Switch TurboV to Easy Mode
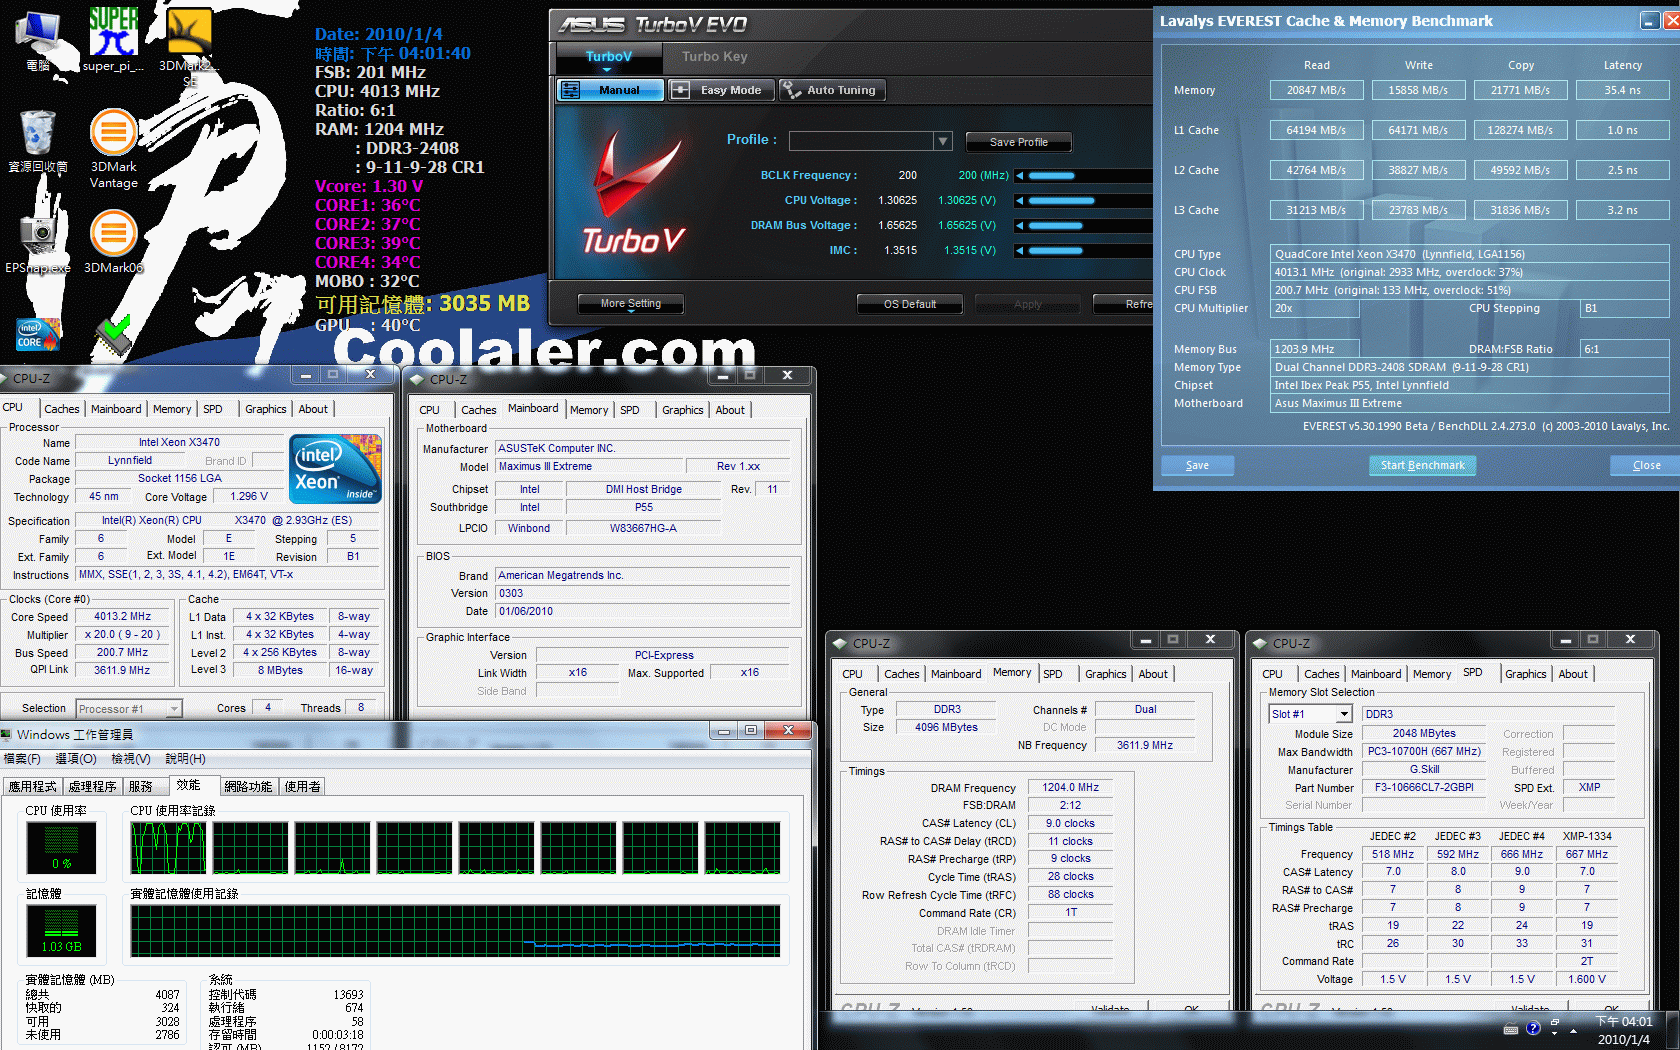 721,90
